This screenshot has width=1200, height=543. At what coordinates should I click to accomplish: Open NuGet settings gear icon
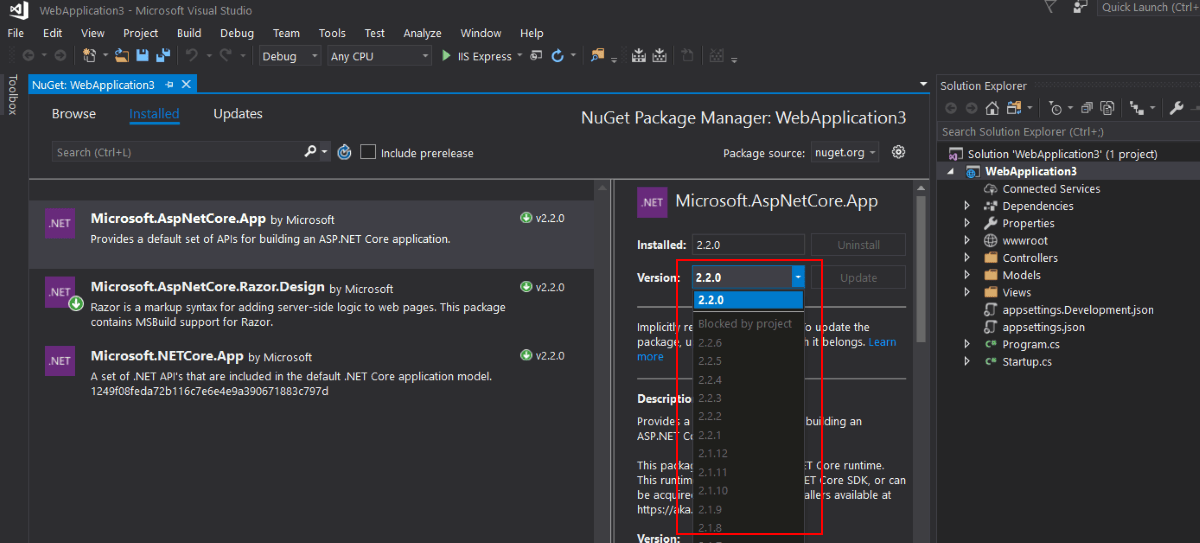click(x=898, y=152)
